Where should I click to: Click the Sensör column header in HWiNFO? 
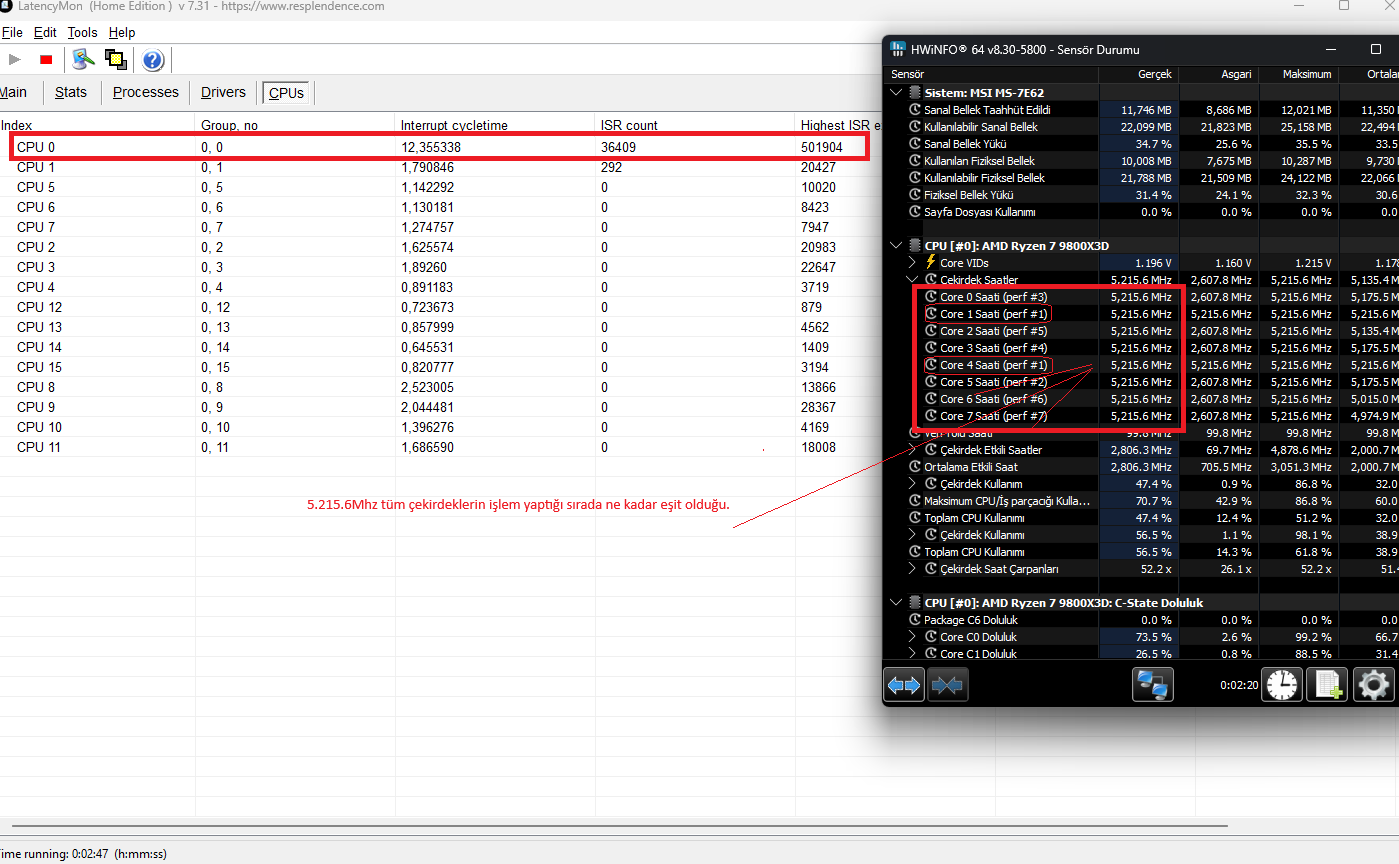tap(991, 74)
